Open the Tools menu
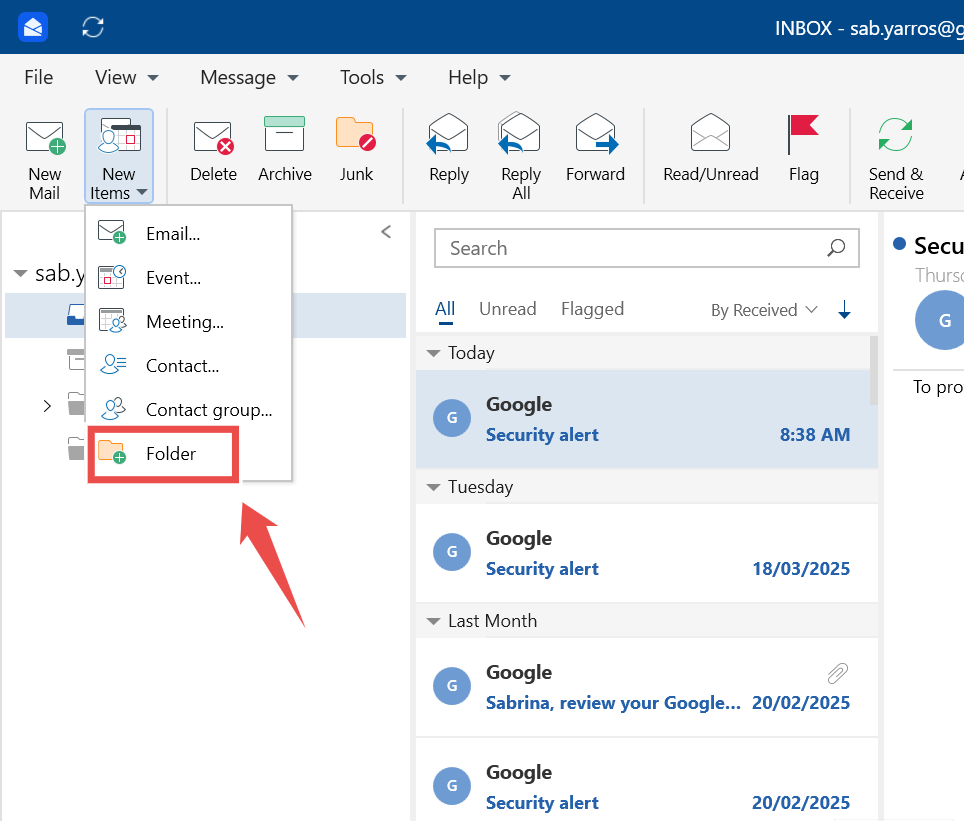964x821 pixels. tap(373, 77)
